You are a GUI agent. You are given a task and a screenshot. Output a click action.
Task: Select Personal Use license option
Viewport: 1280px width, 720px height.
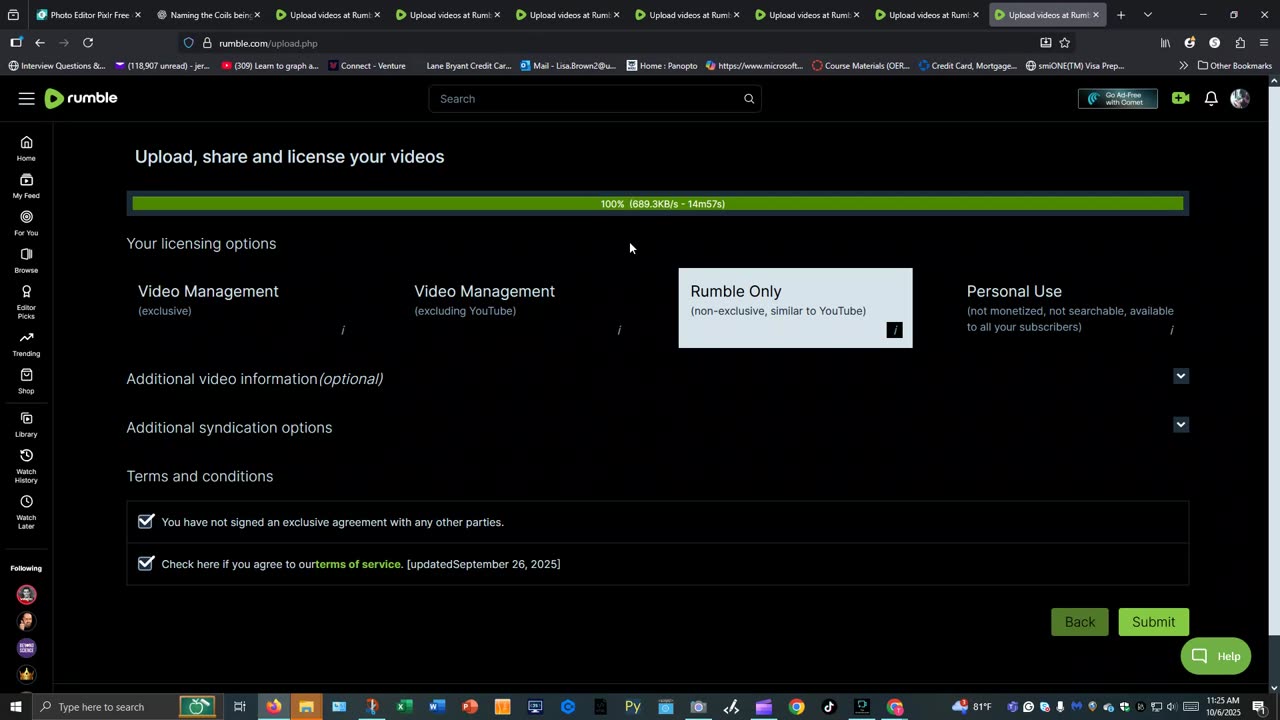(x=1071, y=308)
